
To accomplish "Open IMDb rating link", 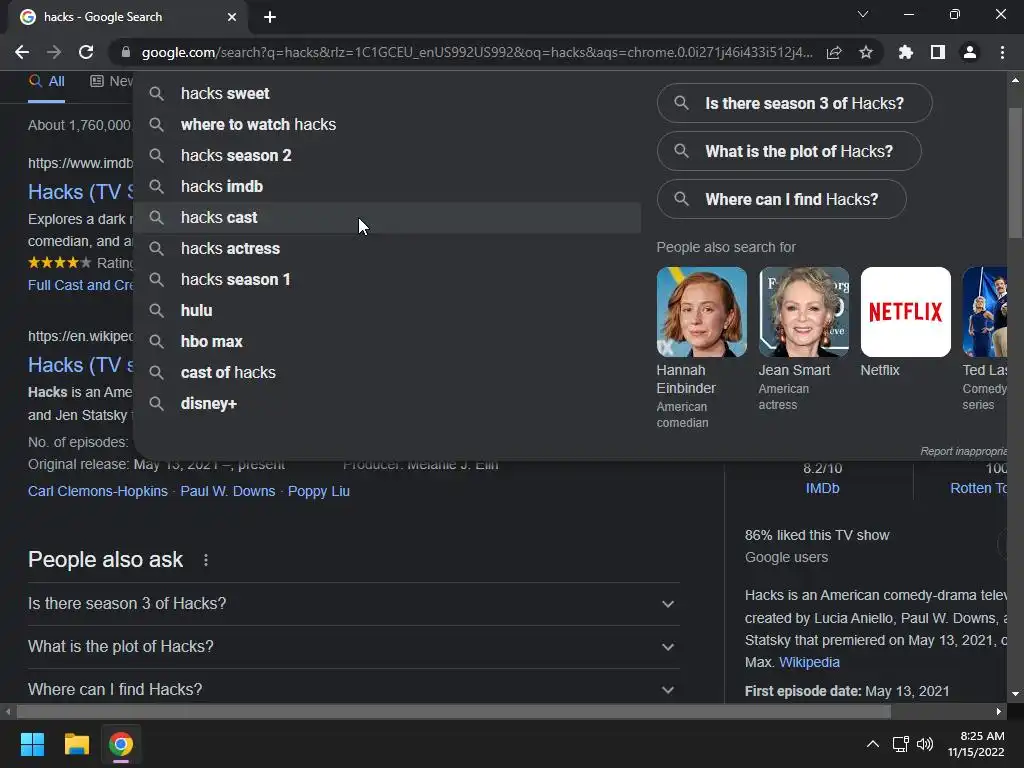I will 822,488.
